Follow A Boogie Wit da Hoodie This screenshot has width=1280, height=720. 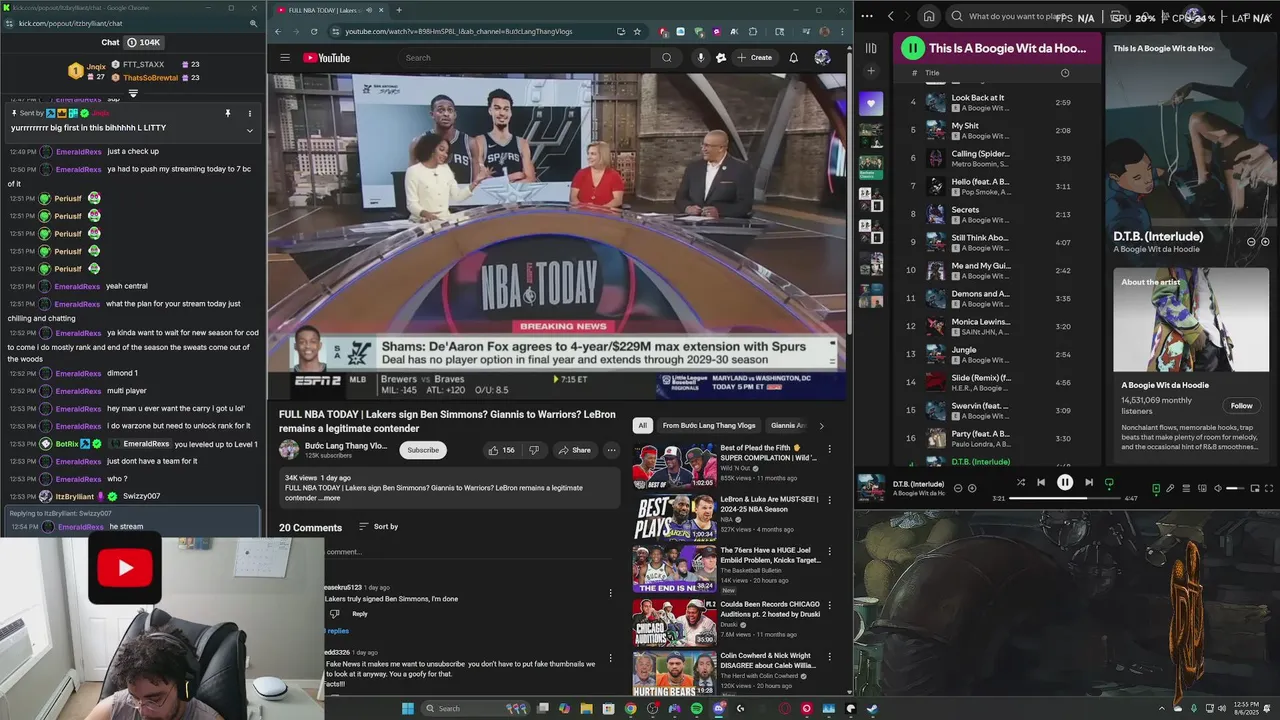pos(1241,406)
